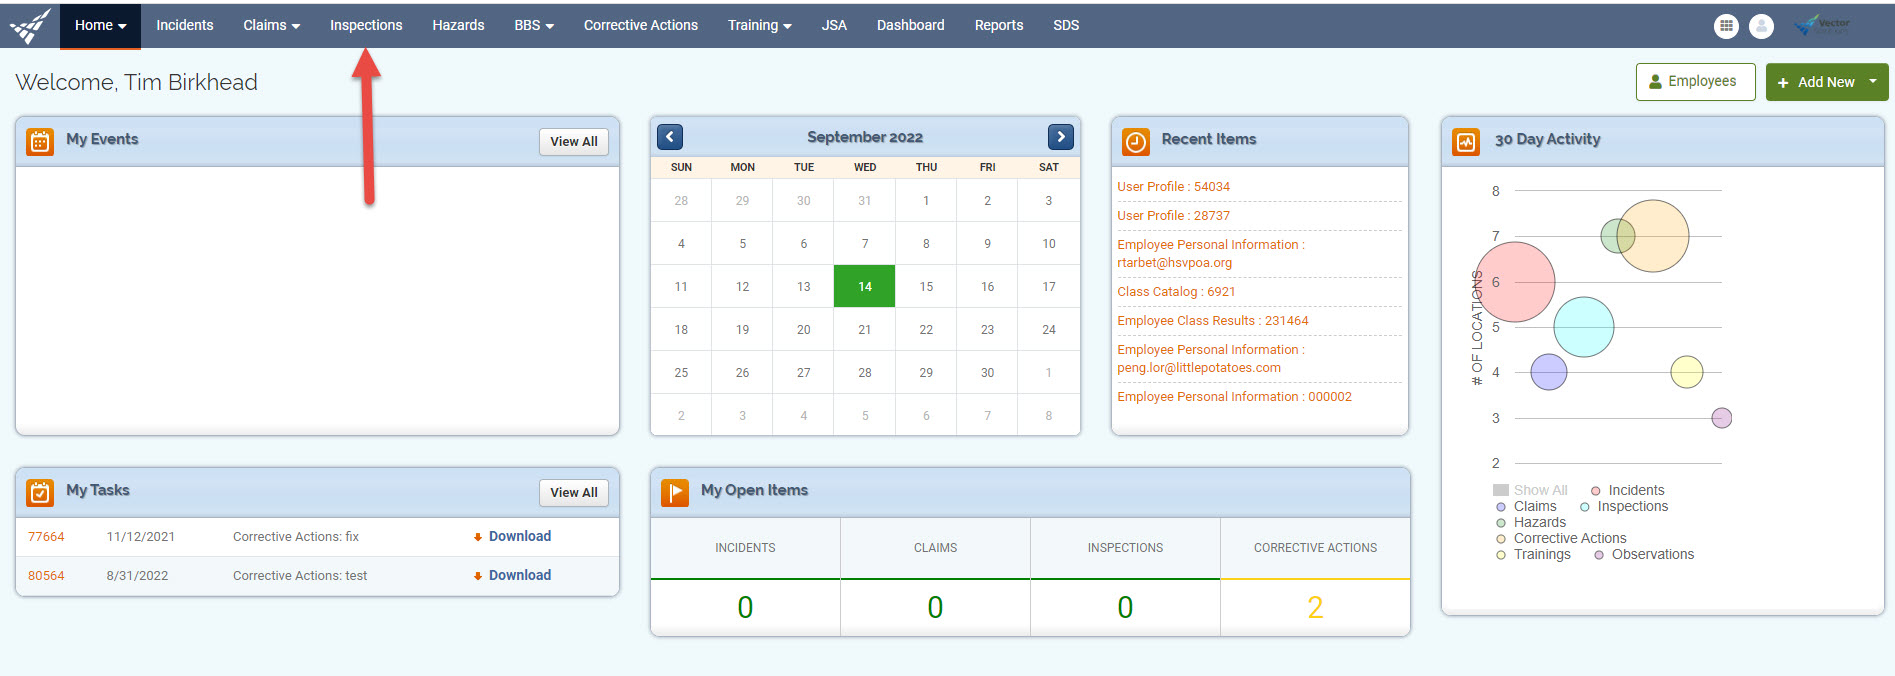Click the My Open Items flag icon

[675, 492]
